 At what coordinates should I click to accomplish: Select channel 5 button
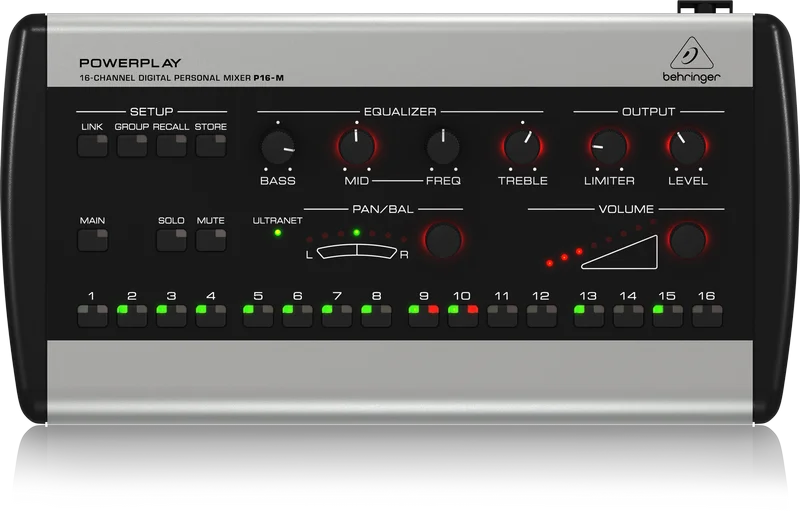tap(258, 315)
